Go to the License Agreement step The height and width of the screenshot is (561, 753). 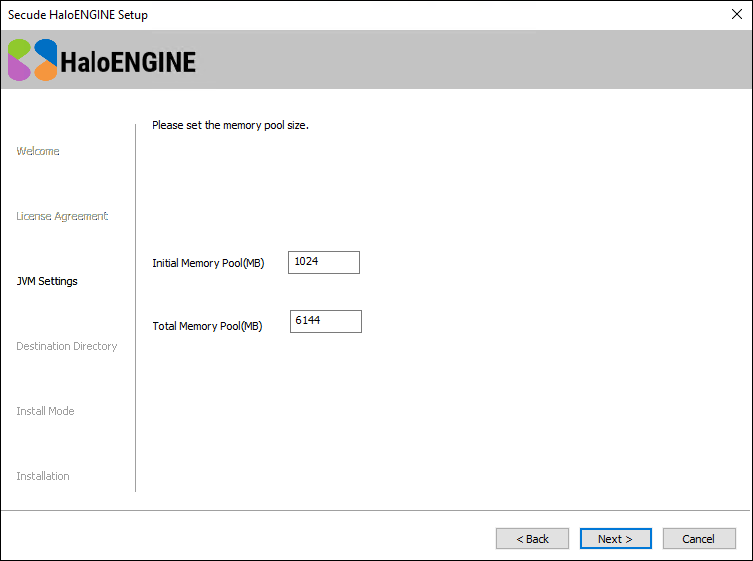[x=62, y=216]
